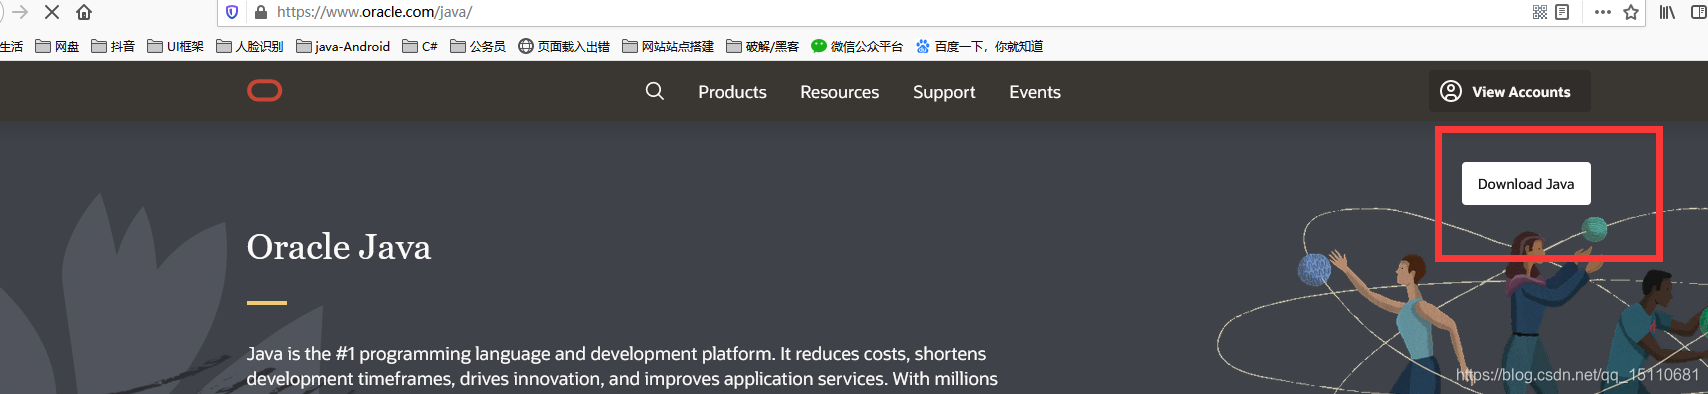Toggle the browser sidebar icon
Screen dimensions: 1708x394
click(1698, 12)
